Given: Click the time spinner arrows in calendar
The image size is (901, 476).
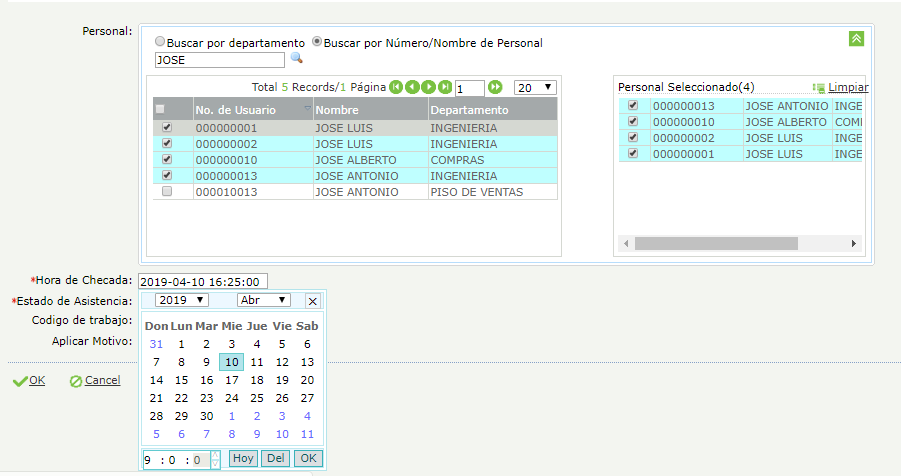Looking at the screenshot, I should point(215,459).
